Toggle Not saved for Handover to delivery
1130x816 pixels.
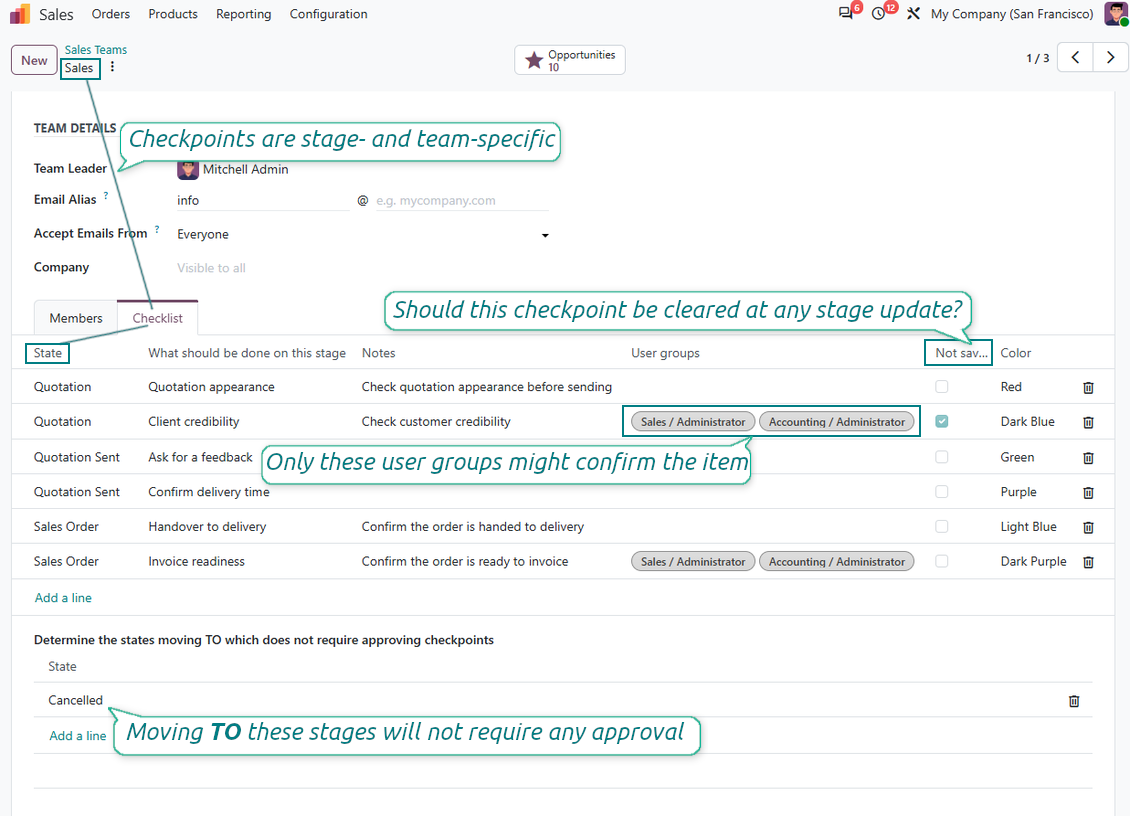(x=941, y=527)
